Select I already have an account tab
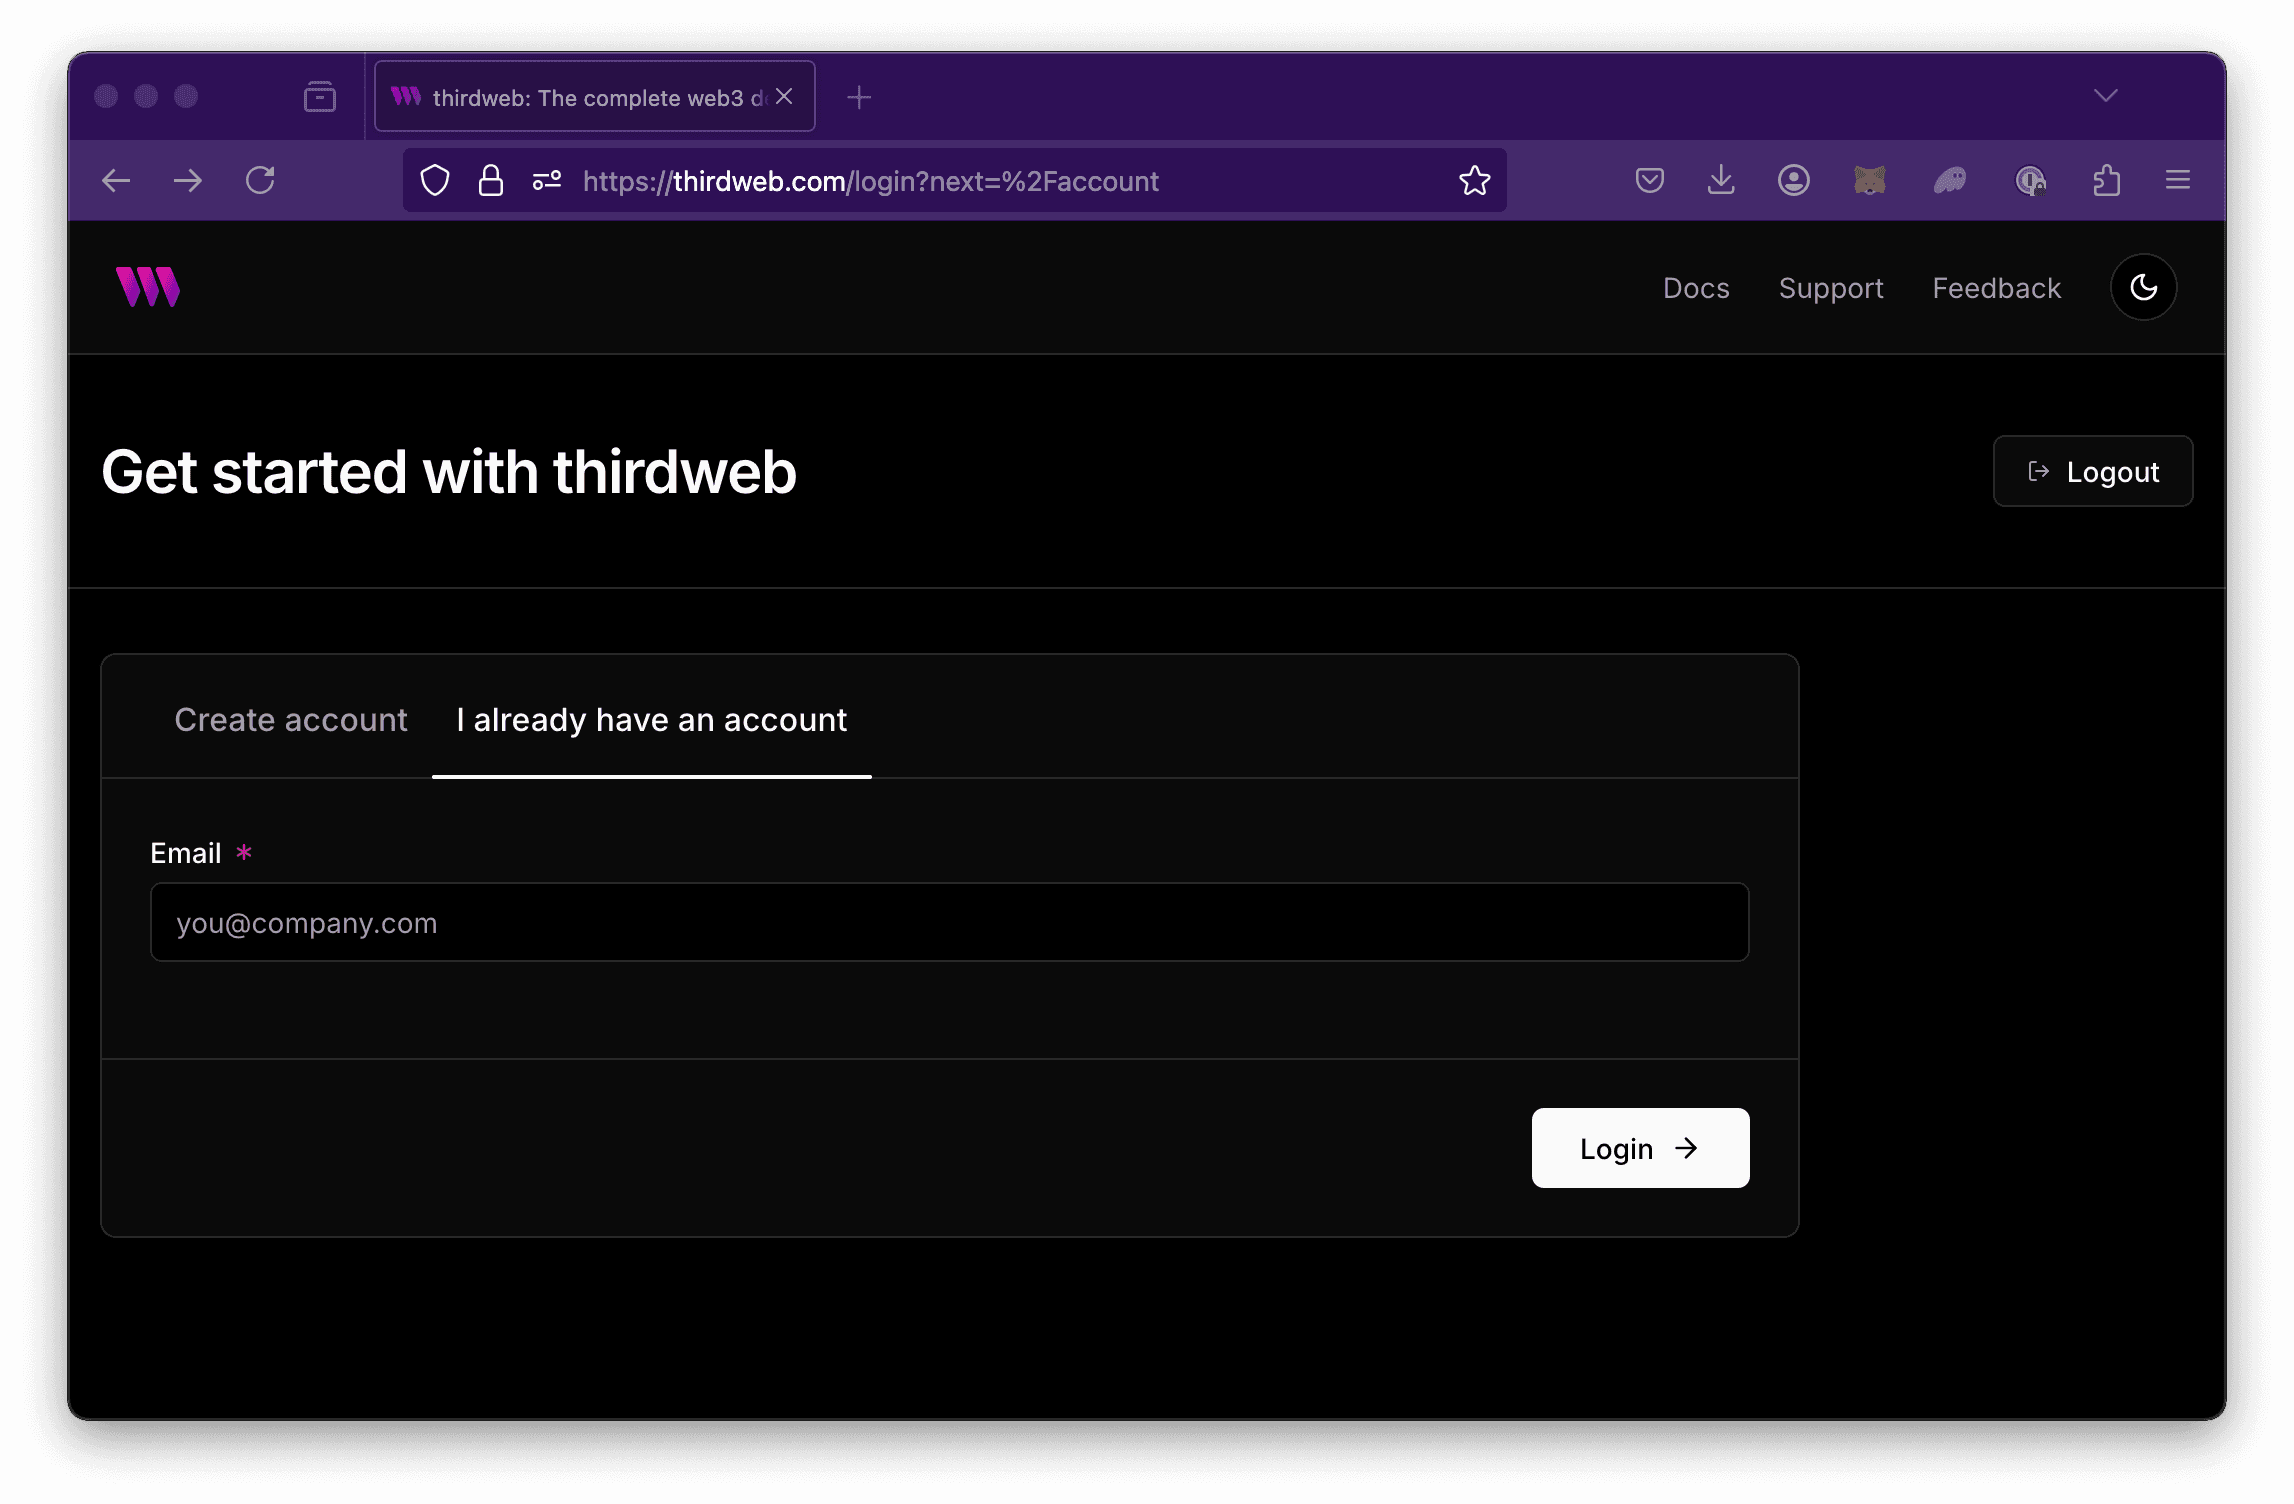 (651, 720)
